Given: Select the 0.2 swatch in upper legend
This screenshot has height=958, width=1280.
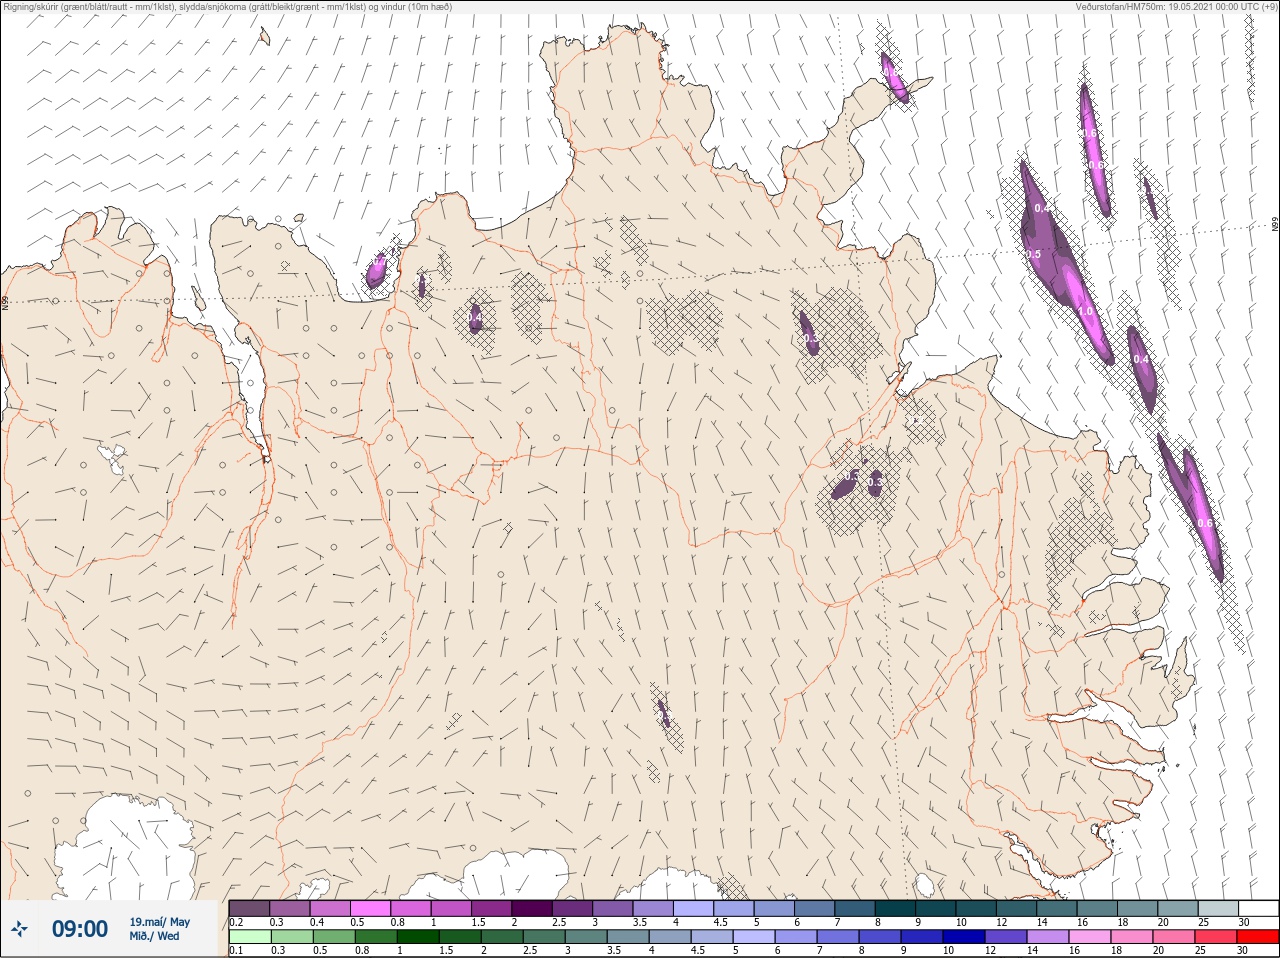Looking at the screenshot, I should (249, 907).
